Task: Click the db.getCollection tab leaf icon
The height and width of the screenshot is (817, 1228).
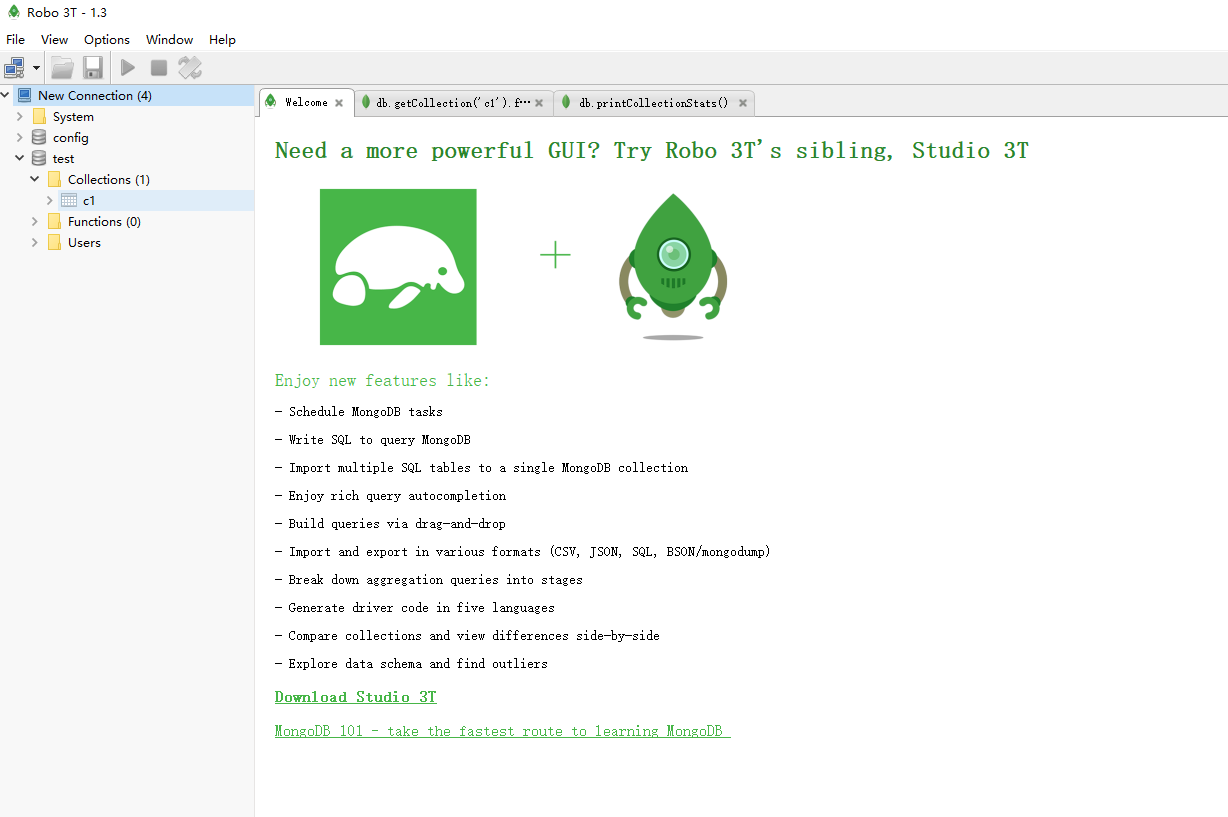Action: (367, 102)
